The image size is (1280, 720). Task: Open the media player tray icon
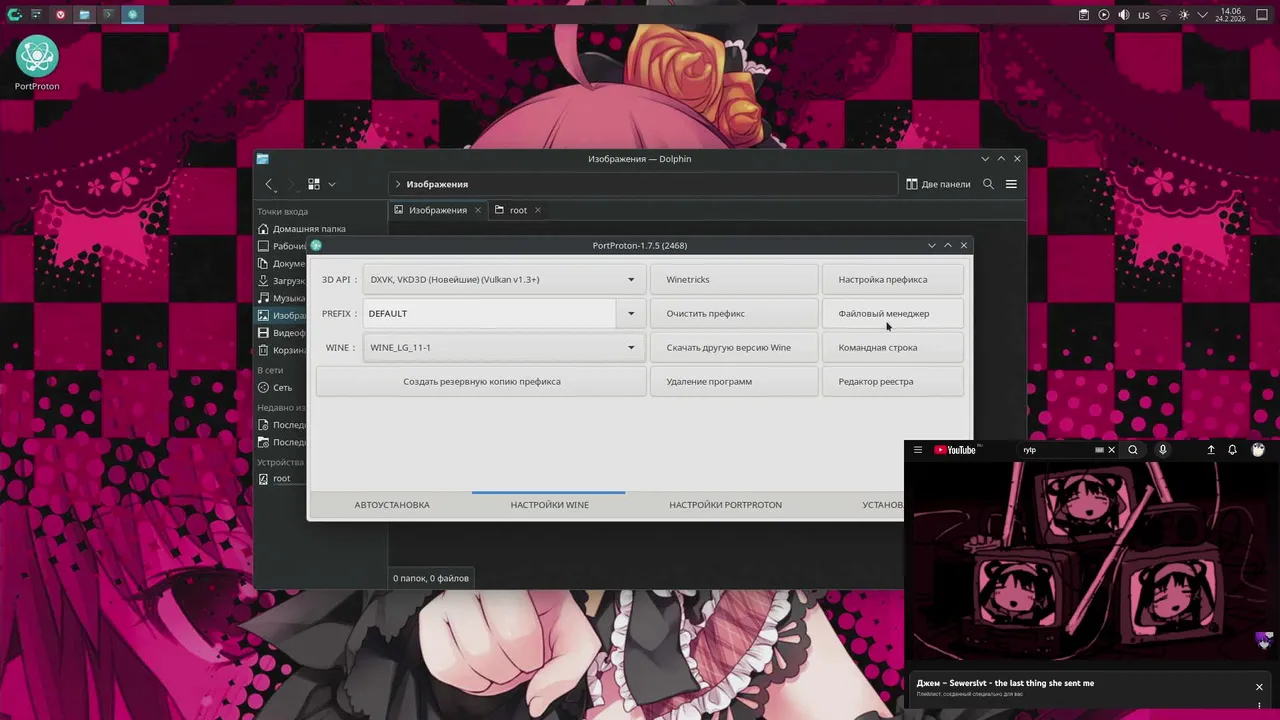1104,15
